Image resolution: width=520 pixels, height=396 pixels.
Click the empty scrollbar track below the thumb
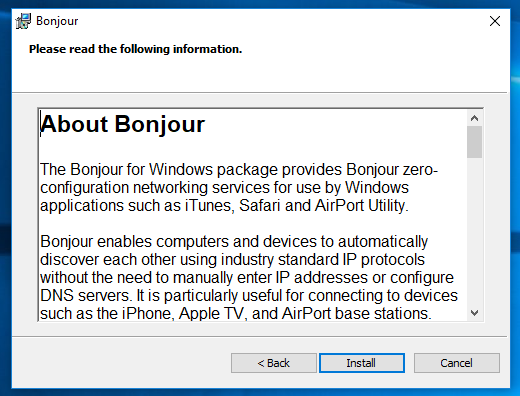(474, 231)
